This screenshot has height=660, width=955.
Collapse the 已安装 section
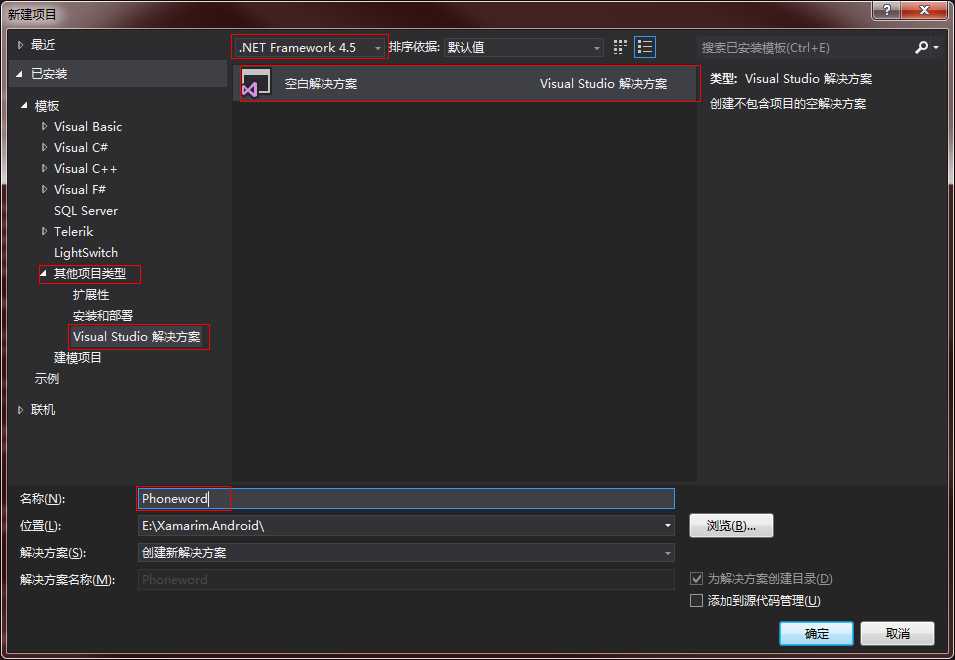click(x=19, y=74)
